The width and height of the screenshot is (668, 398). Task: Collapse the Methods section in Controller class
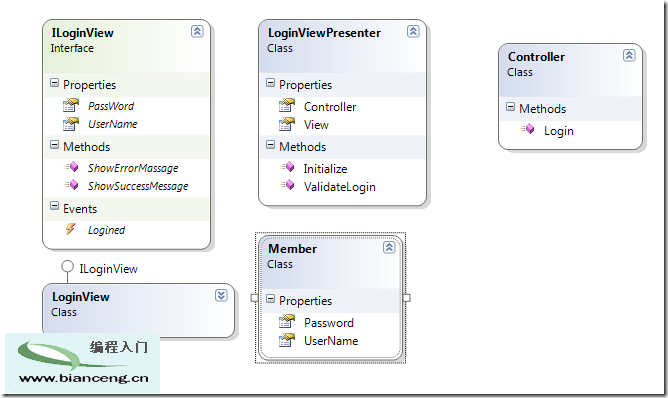(510, 107)
